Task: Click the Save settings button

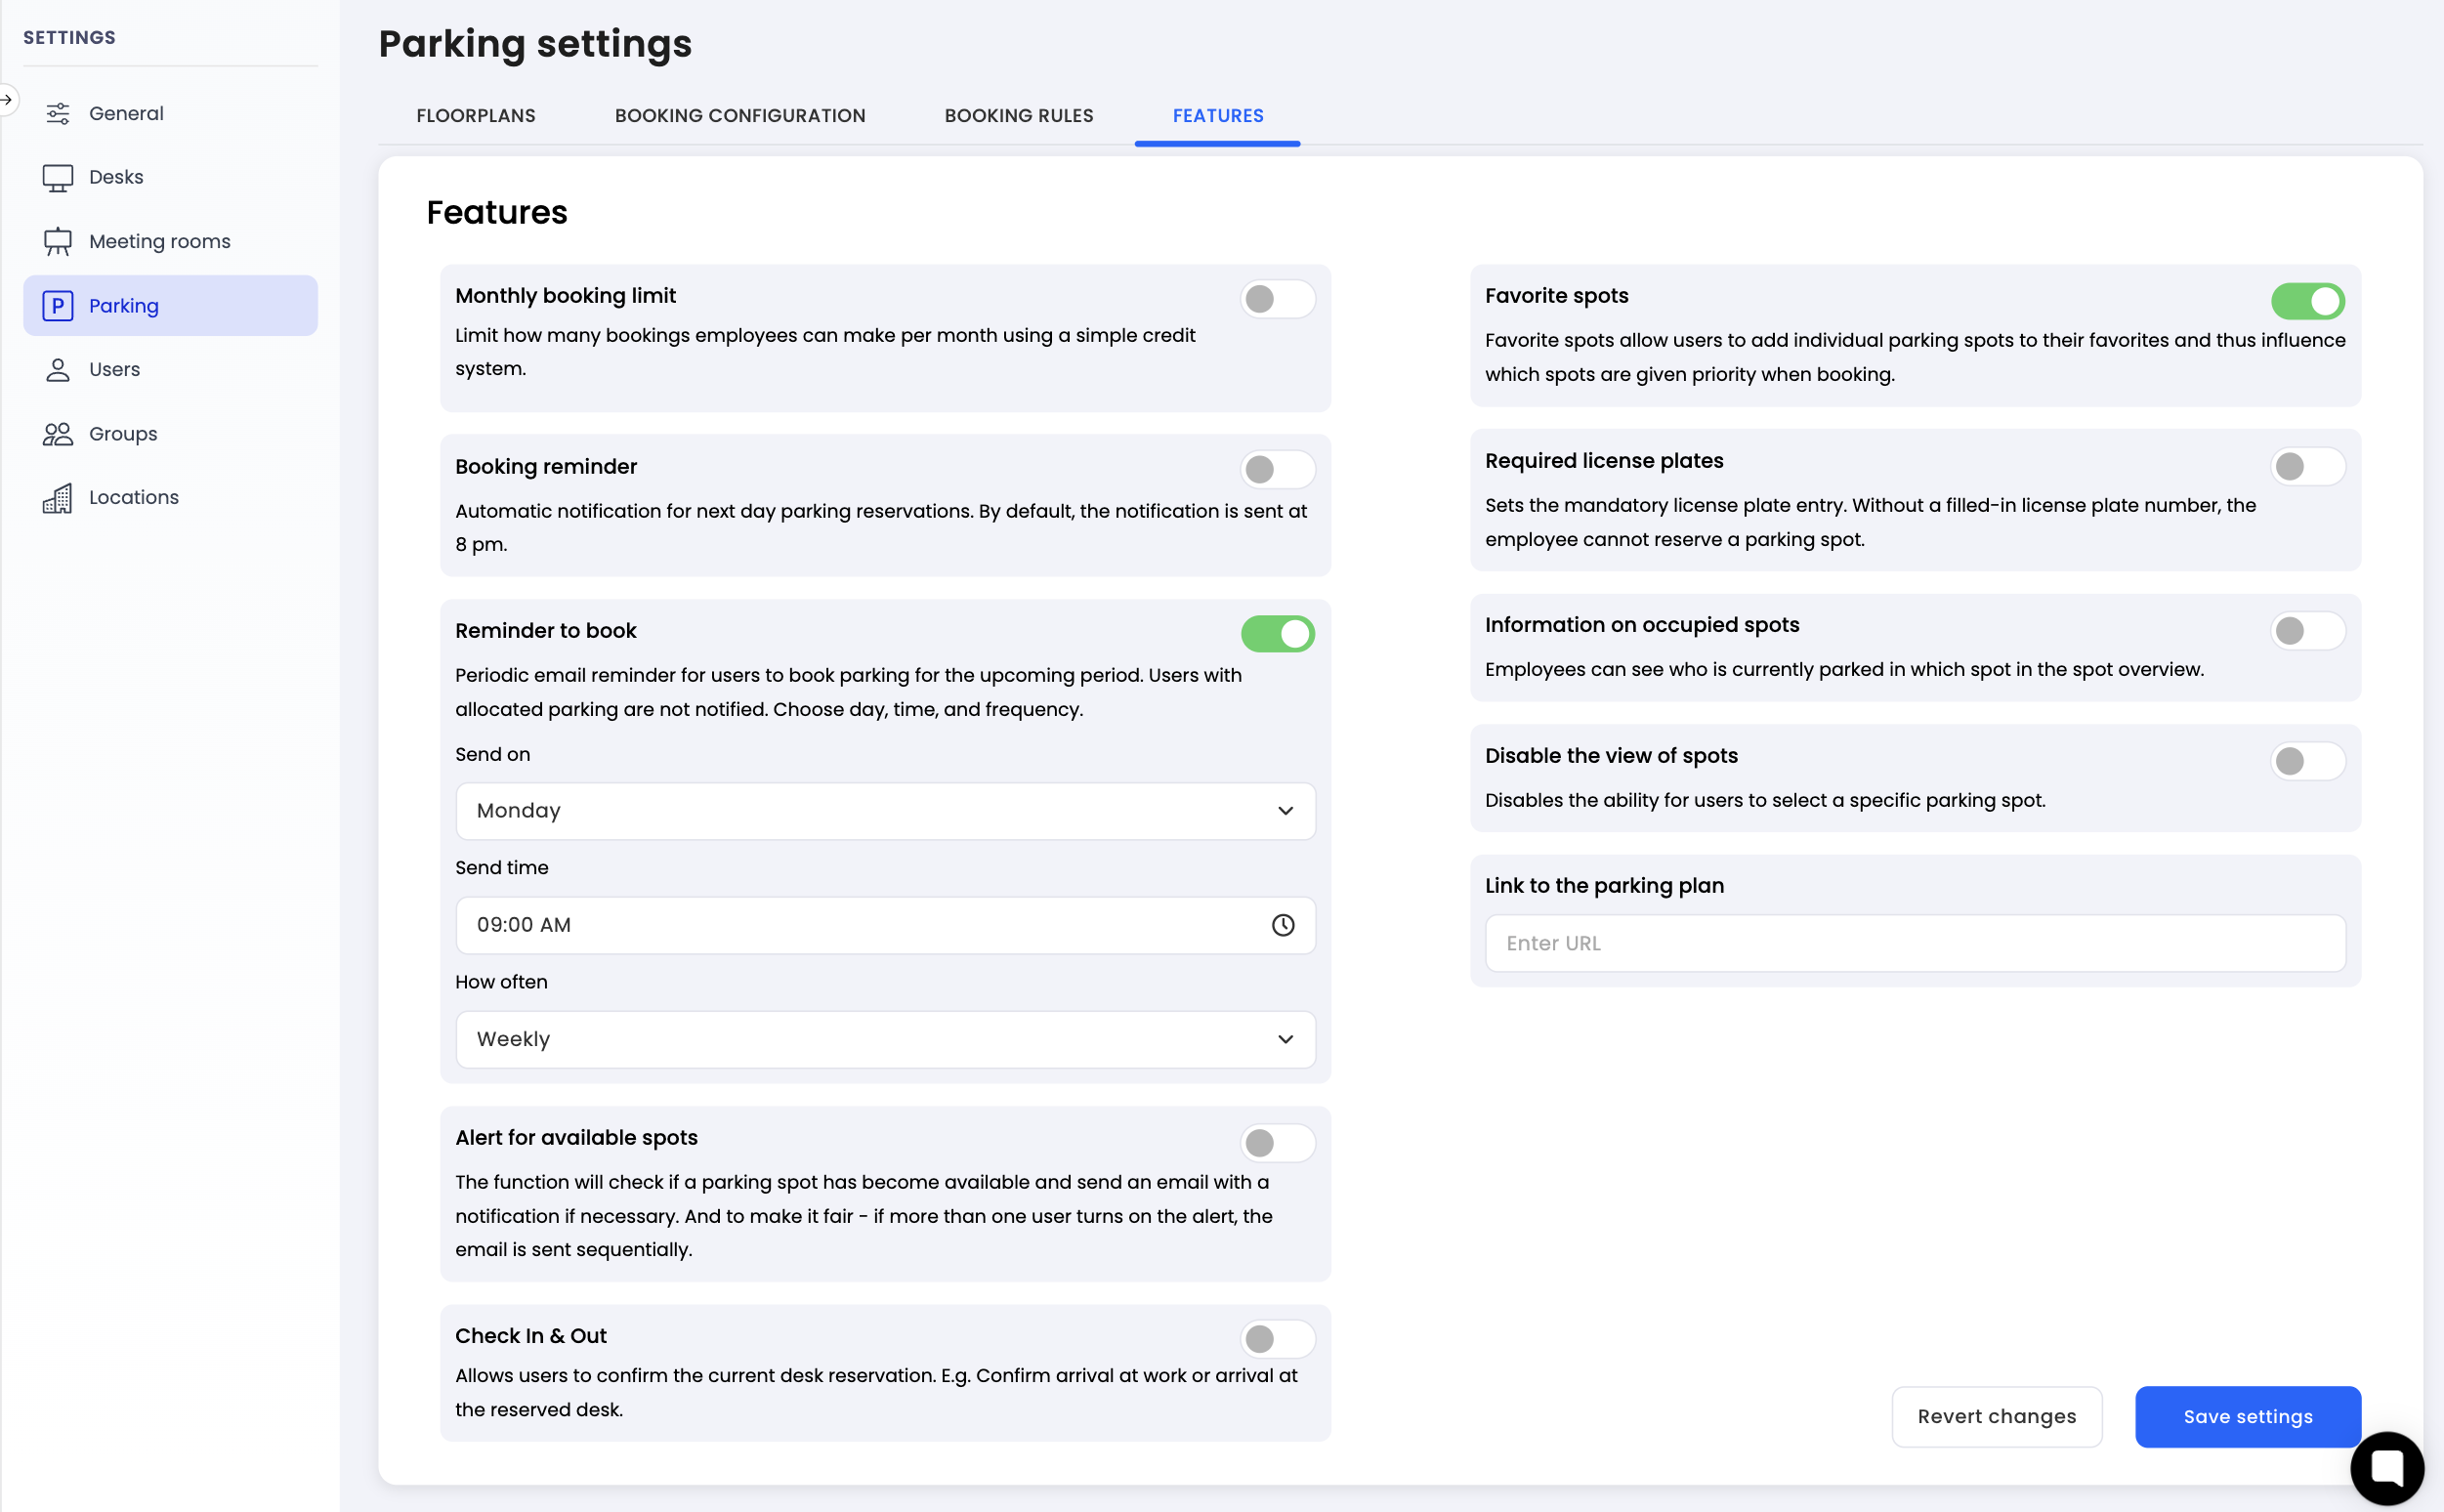Action: coord(2247,1416)
